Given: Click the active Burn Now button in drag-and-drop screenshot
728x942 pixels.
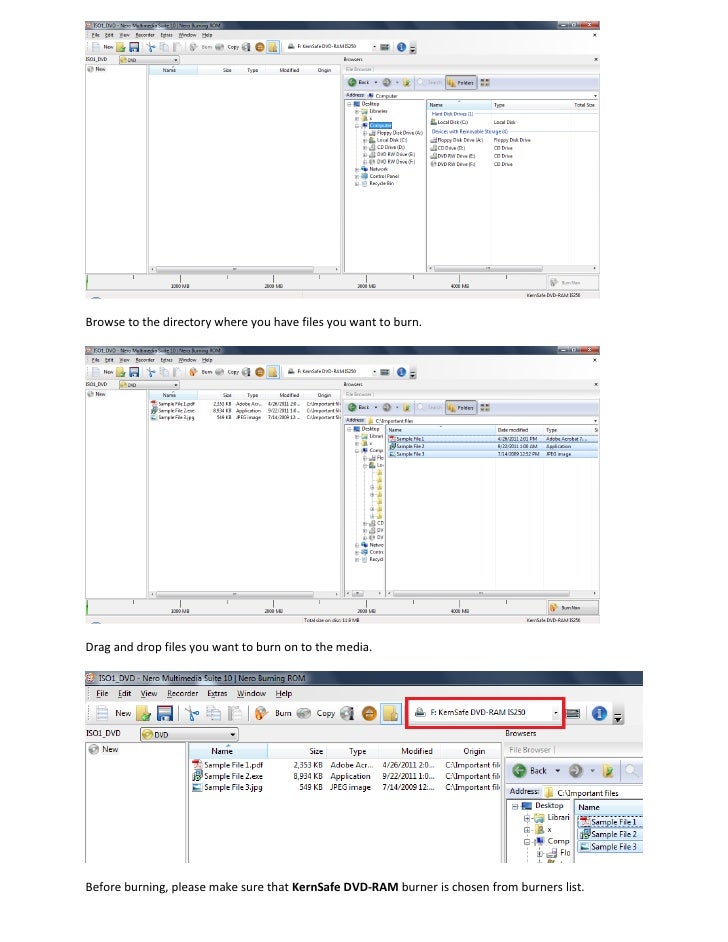Looking at the screenshot, I should 572,607.
